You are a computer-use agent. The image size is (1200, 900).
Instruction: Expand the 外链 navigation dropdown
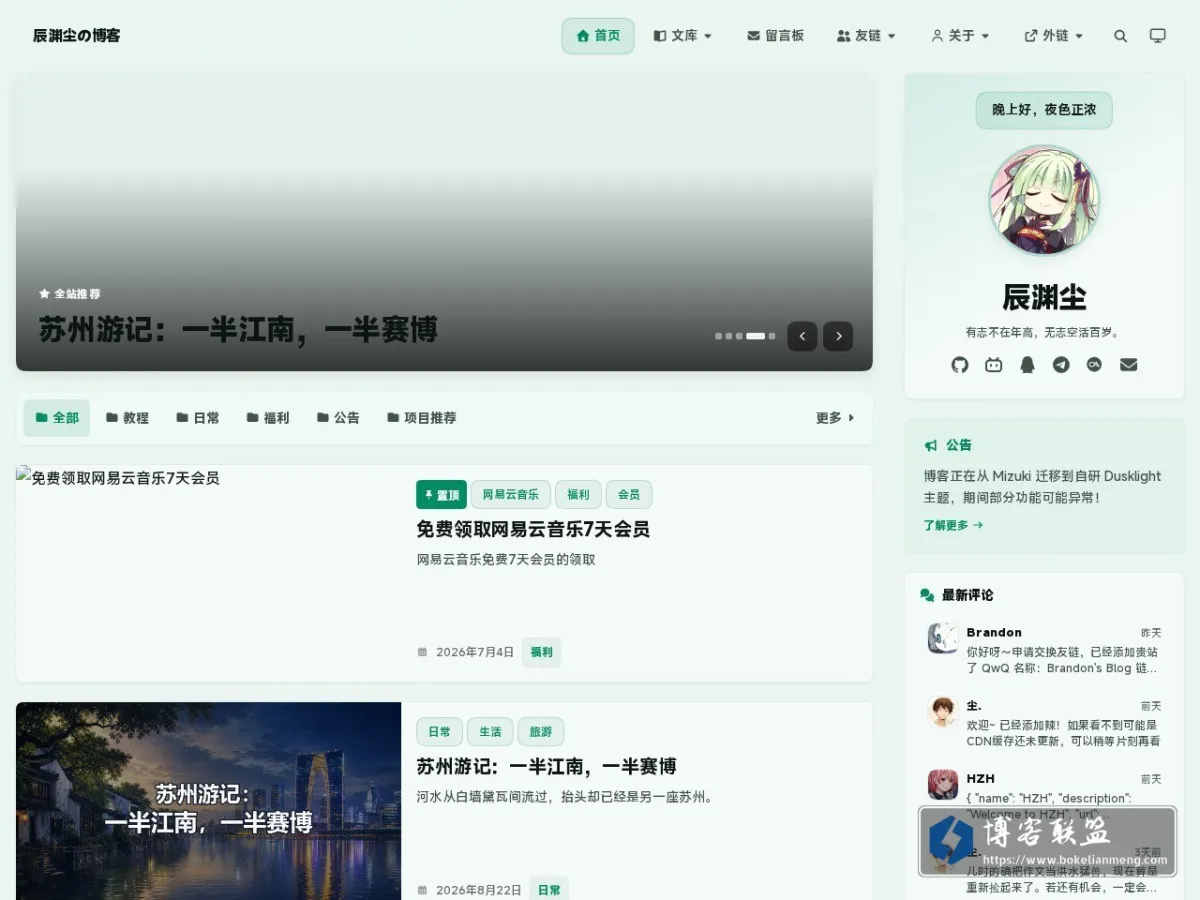[x=1054, y=36]
